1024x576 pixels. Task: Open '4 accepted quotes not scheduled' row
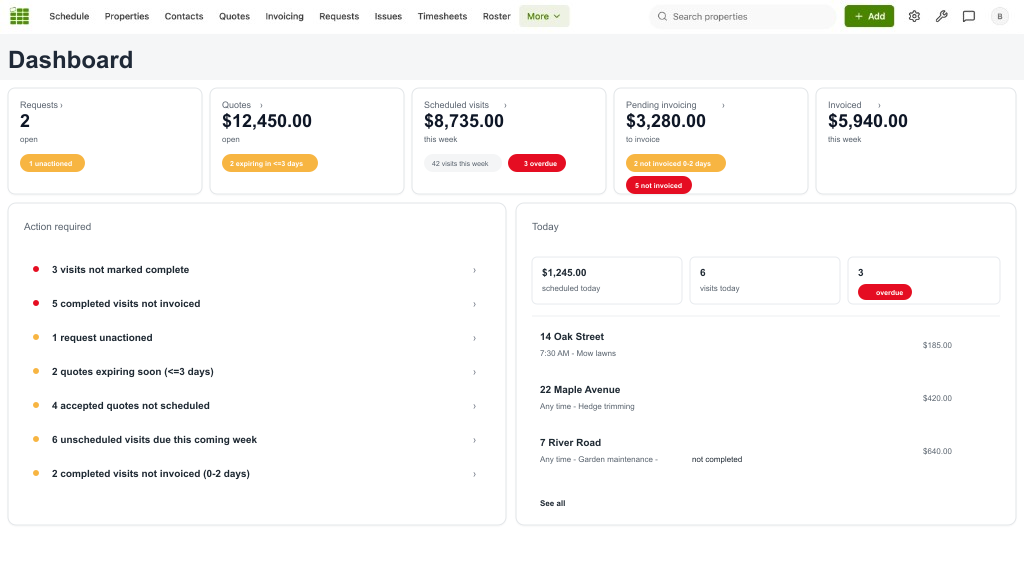pos(257,406)
